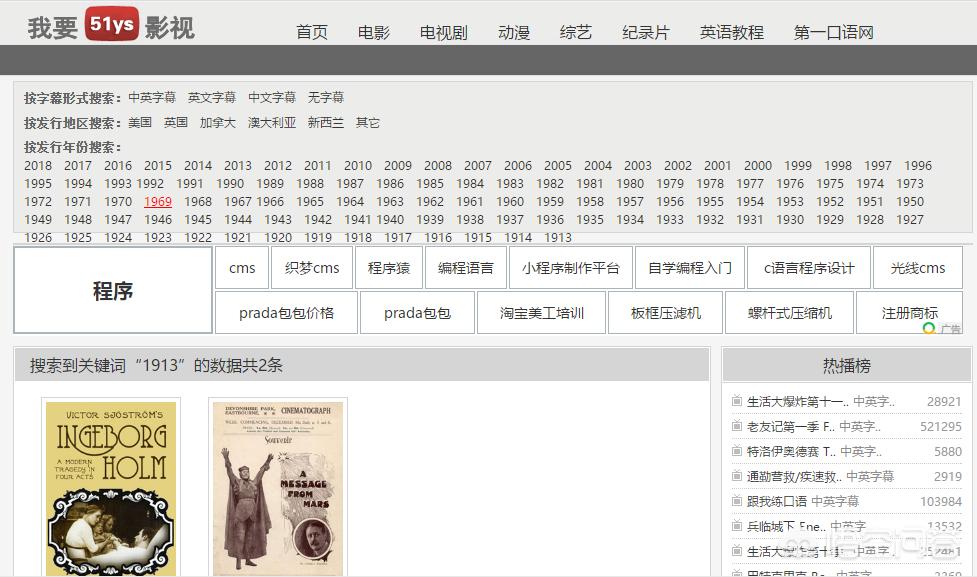
Task: Select release year 2000
Action: (x=758, y=166)
